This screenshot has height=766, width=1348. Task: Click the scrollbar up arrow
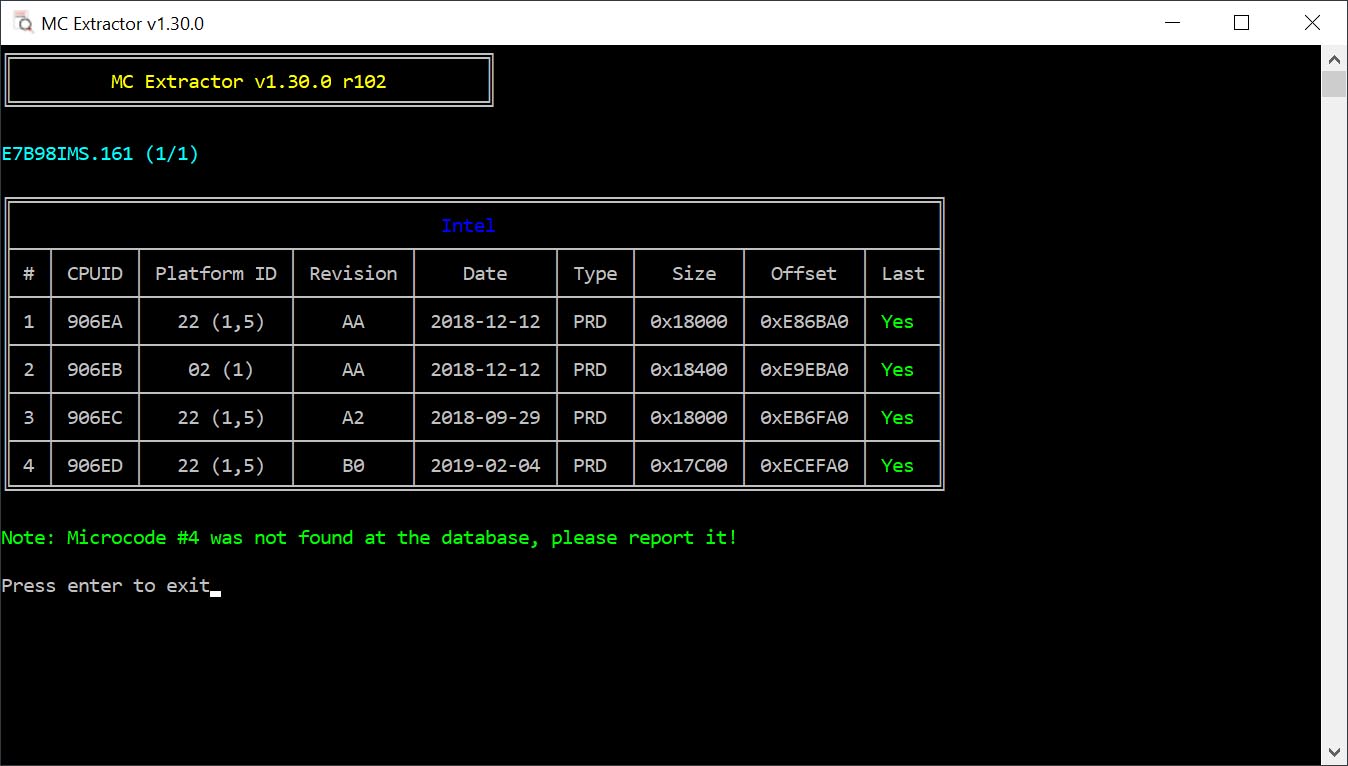1334,57
